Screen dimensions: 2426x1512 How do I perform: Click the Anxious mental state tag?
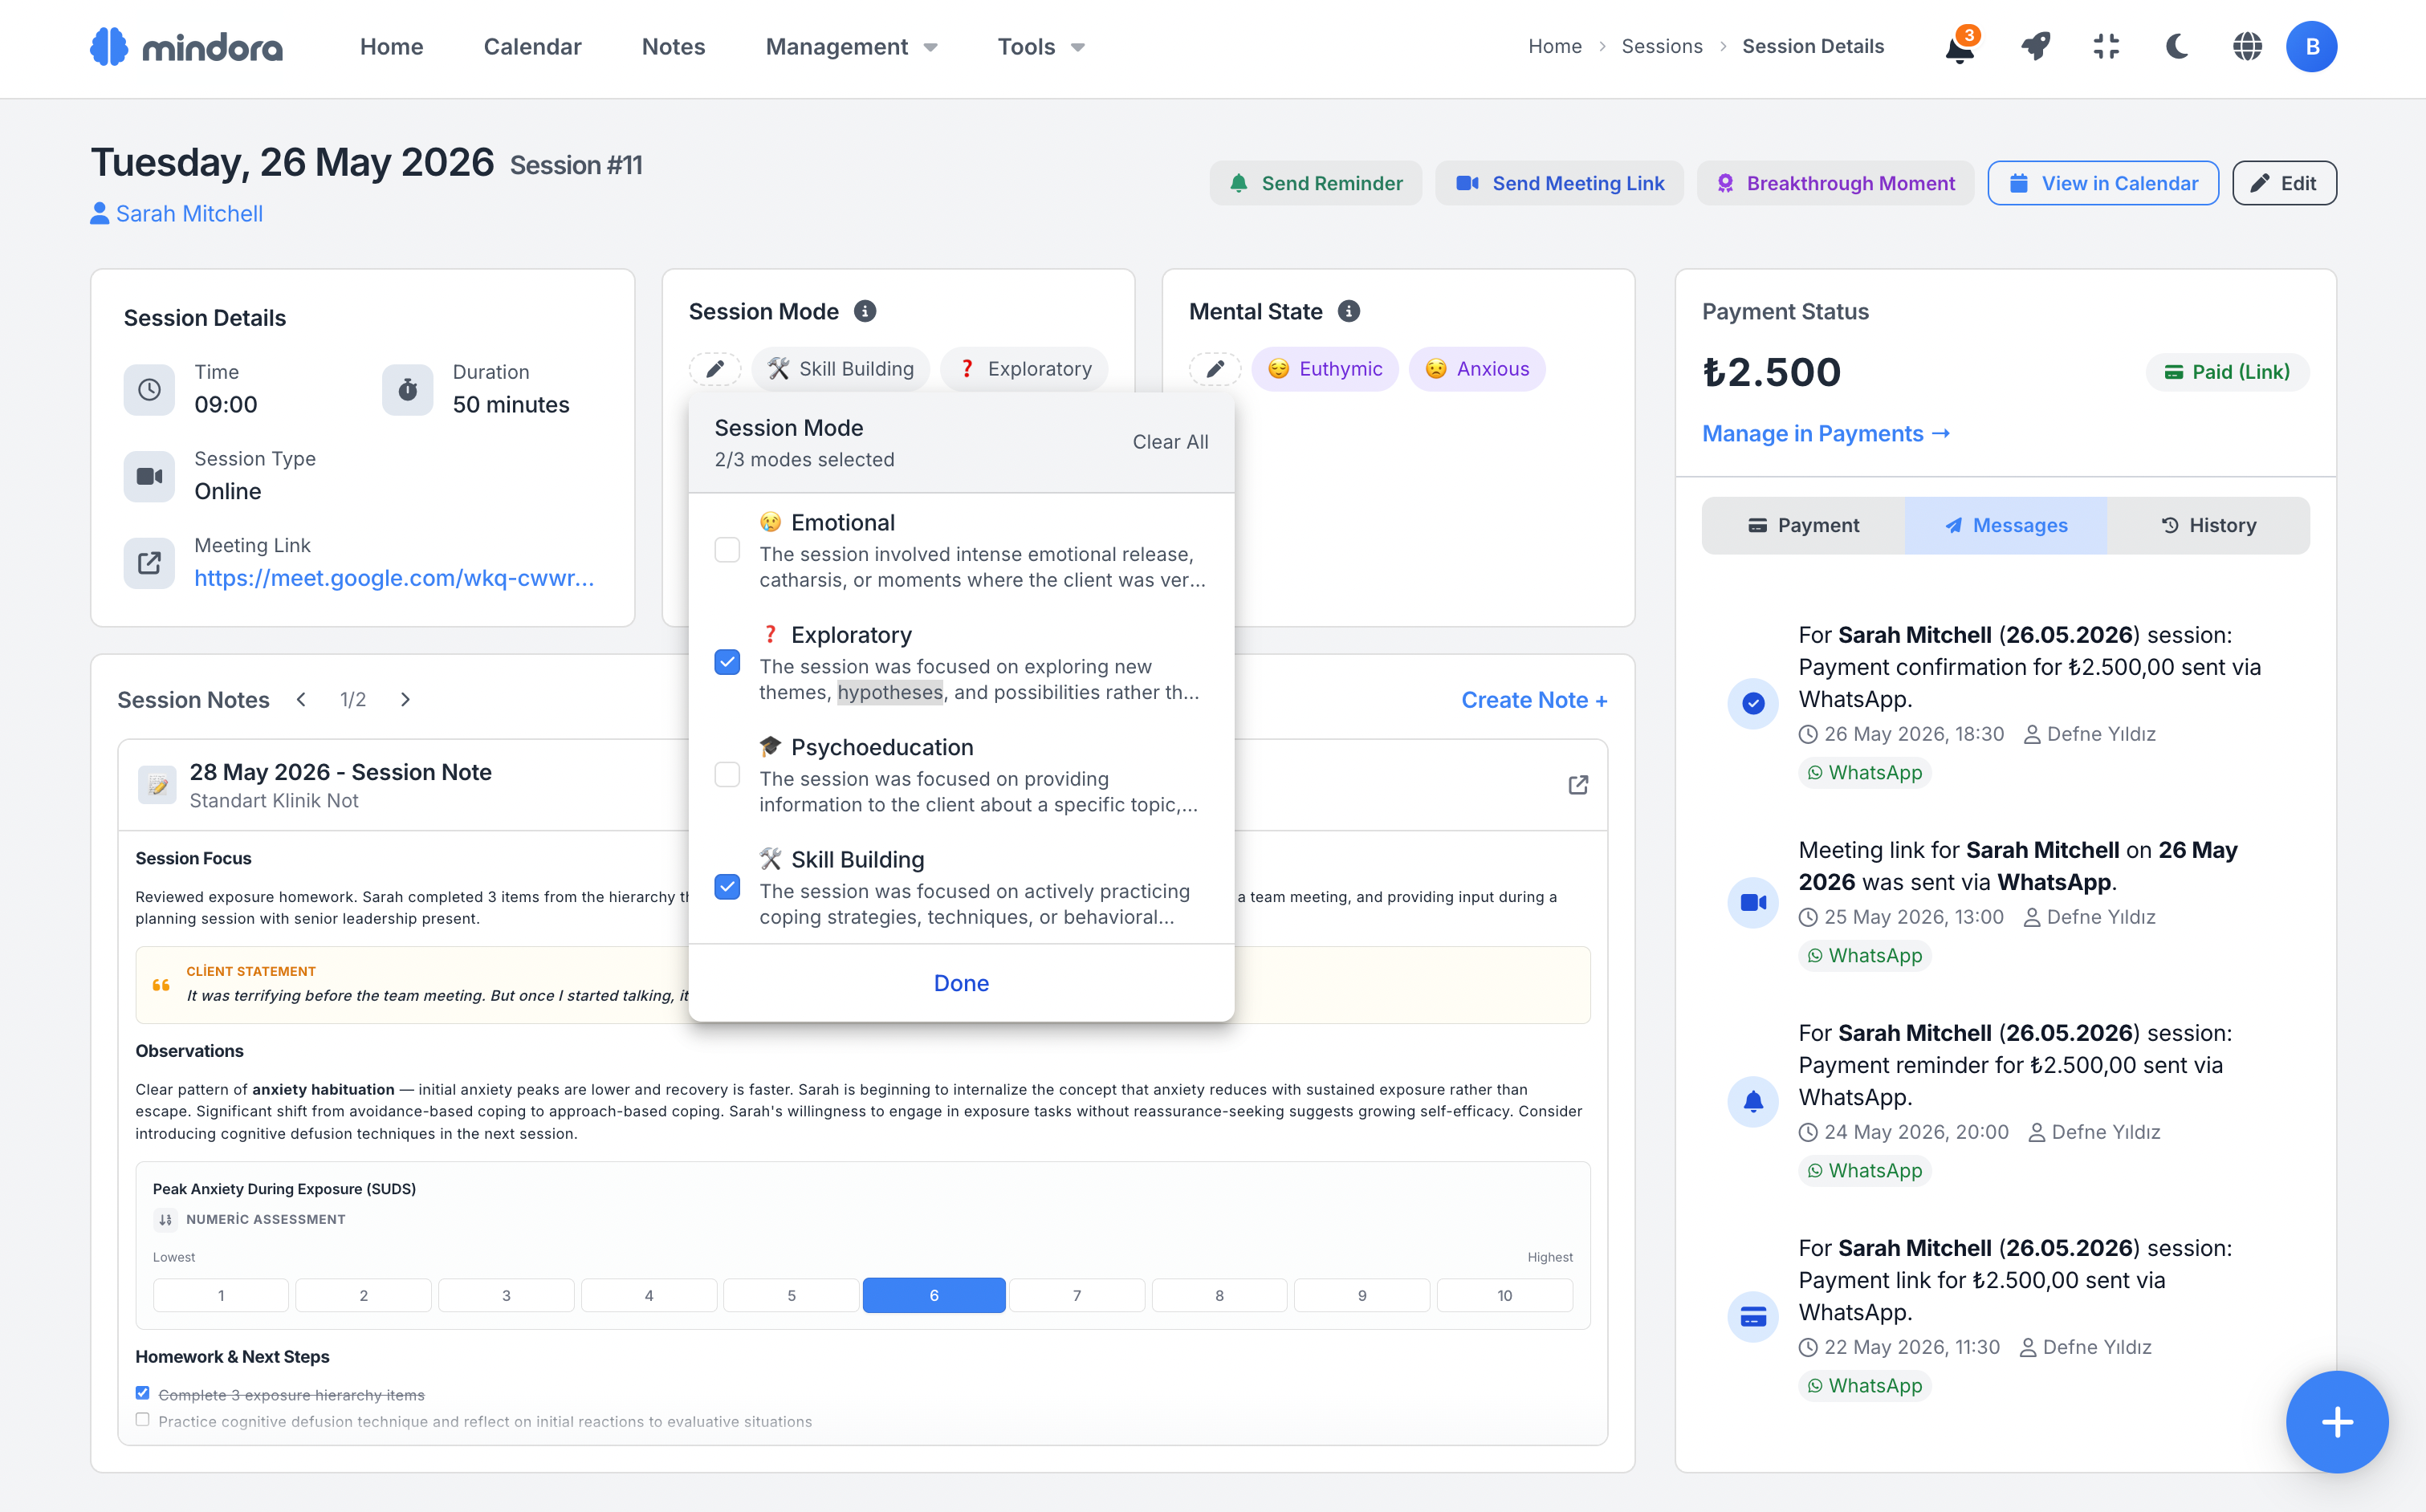(x=1477, y=369)
